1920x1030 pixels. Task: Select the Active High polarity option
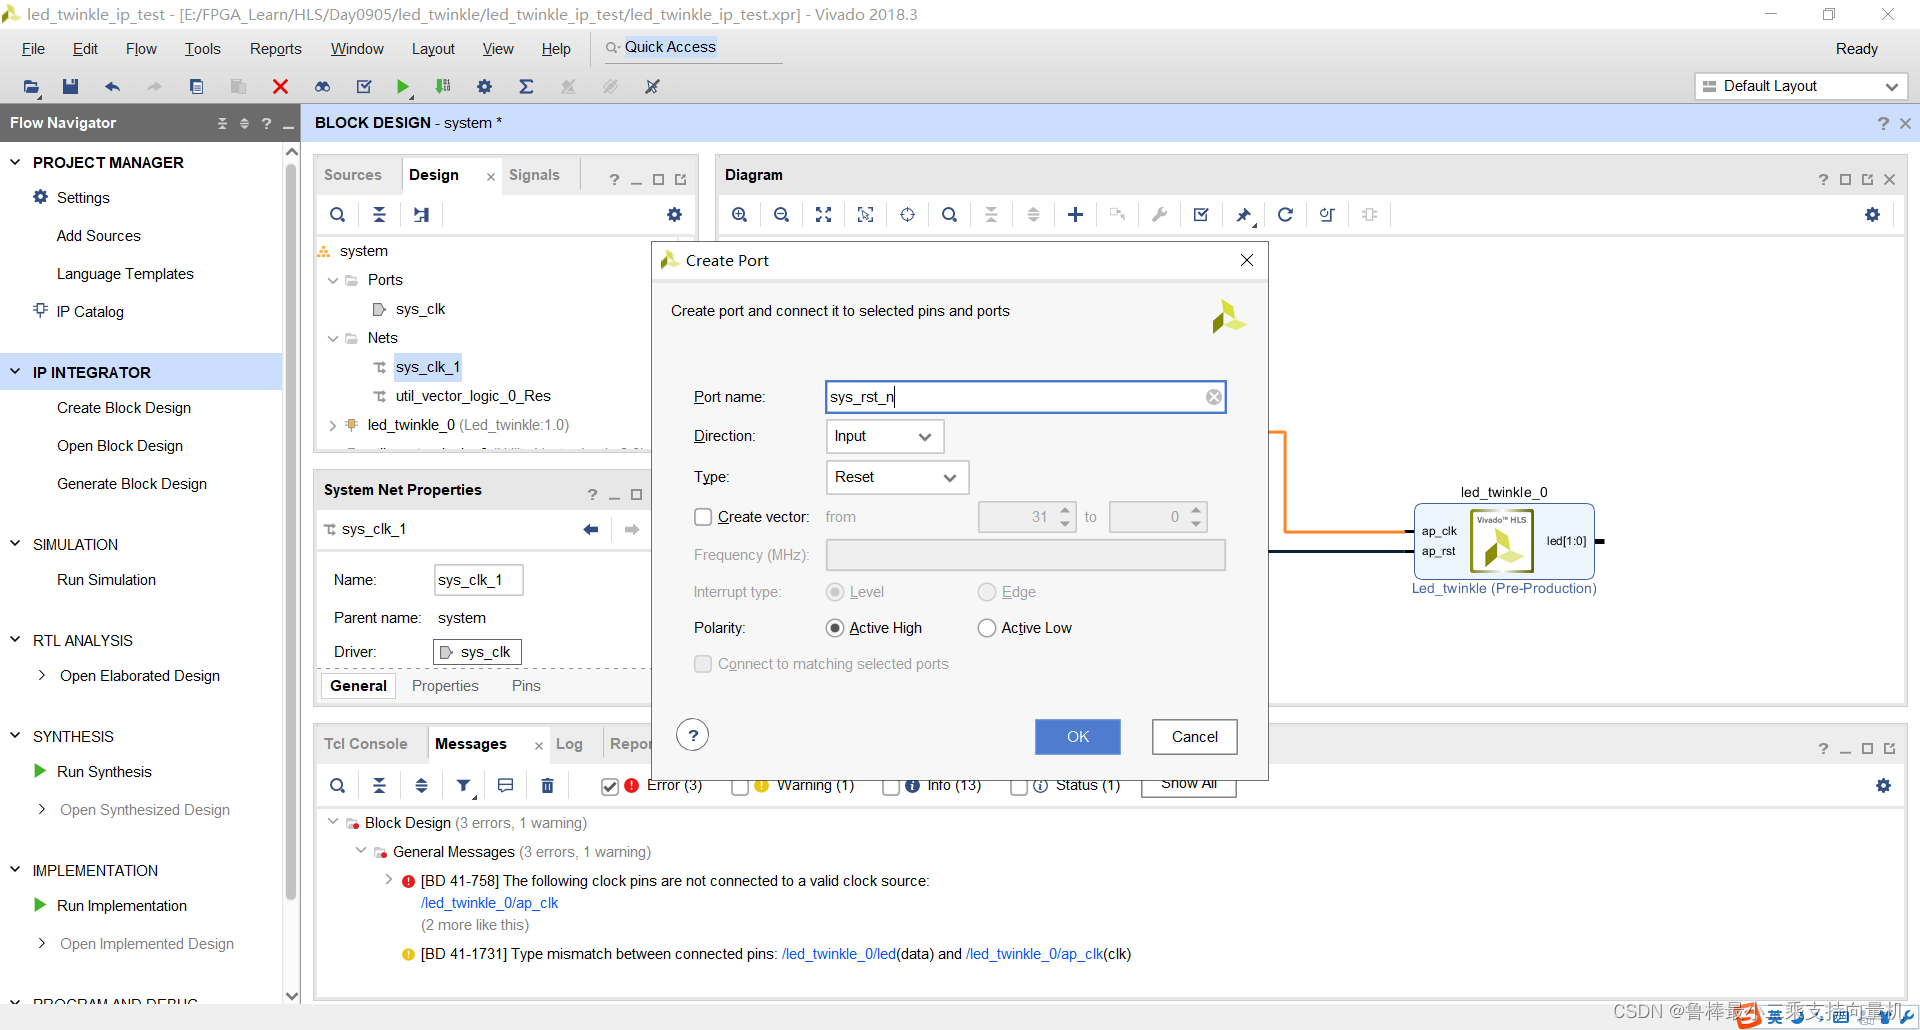(835, 628)
